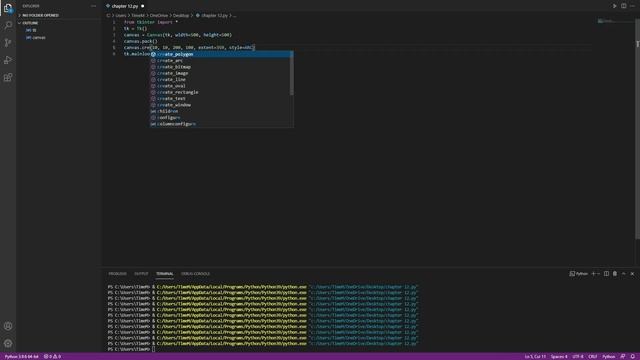Choose columnconfigure suggestion

pyautogui.click(x=220, y=124)
